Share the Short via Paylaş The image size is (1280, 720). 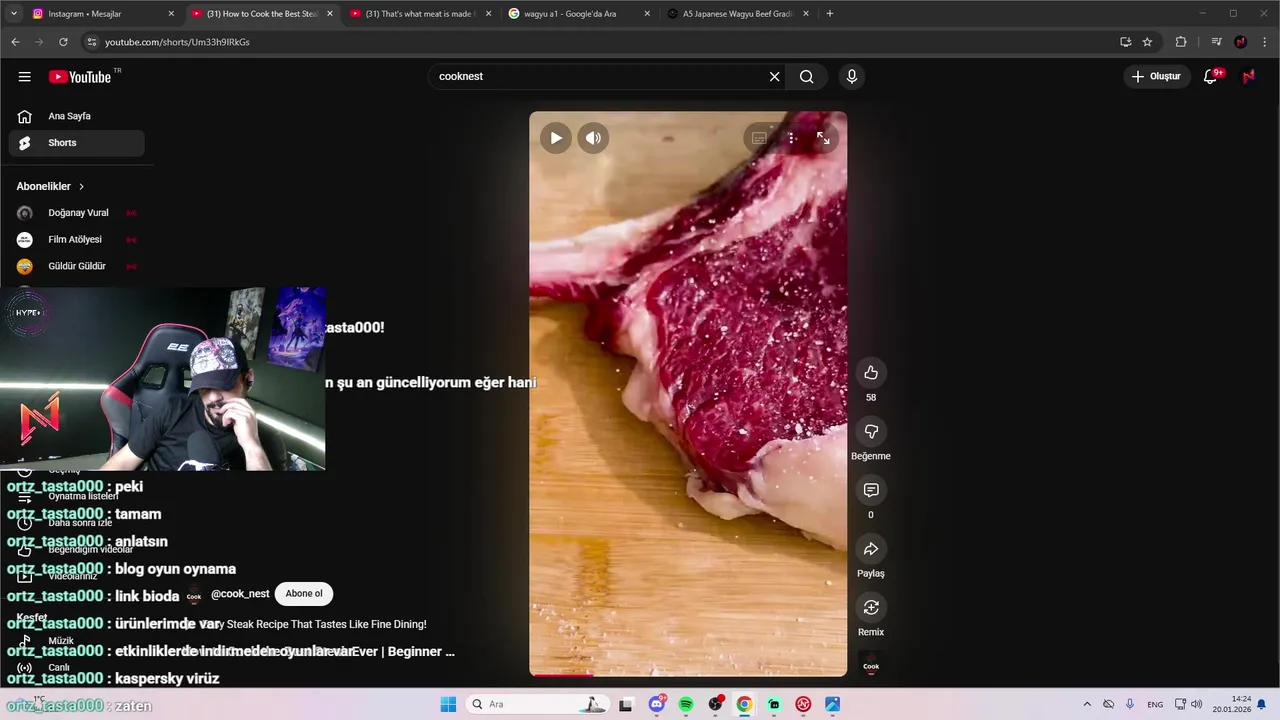click(x=871, y=549)
